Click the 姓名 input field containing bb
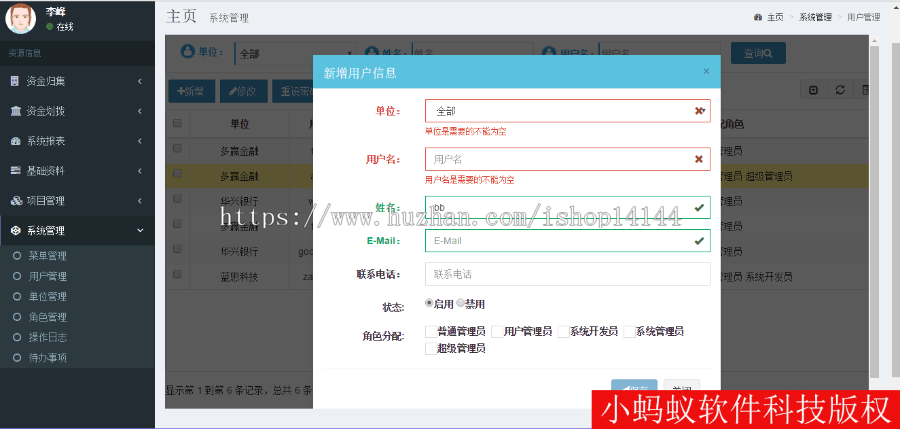This screenshot has height=429, width=900. [567, 207]
